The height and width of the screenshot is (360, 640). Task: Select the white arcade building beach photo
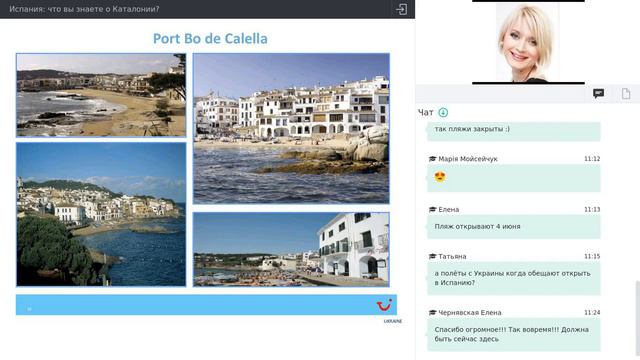tap(291, 249)
